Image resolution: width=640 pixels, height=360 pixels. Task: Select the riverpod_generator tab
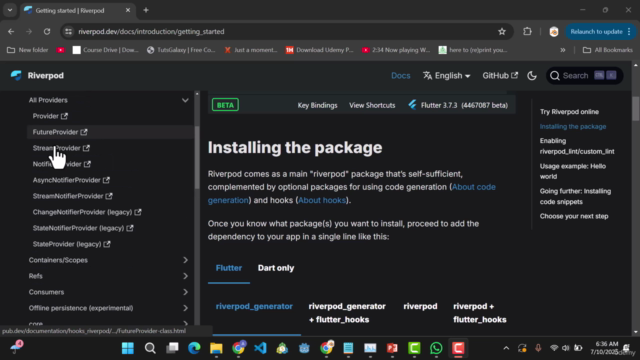pyautogui.click(x=254, y=306)
